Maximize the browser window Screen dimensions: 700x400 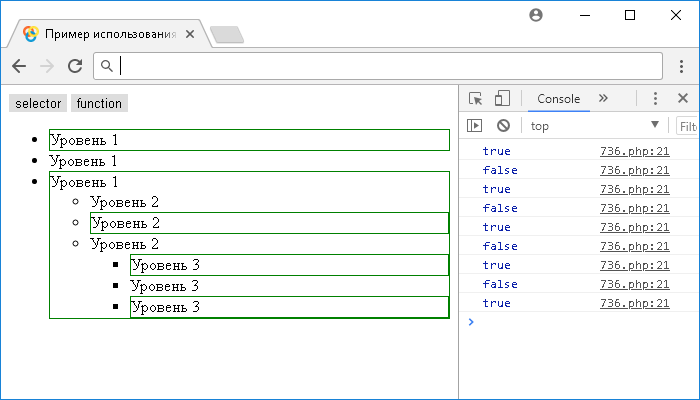629,15
